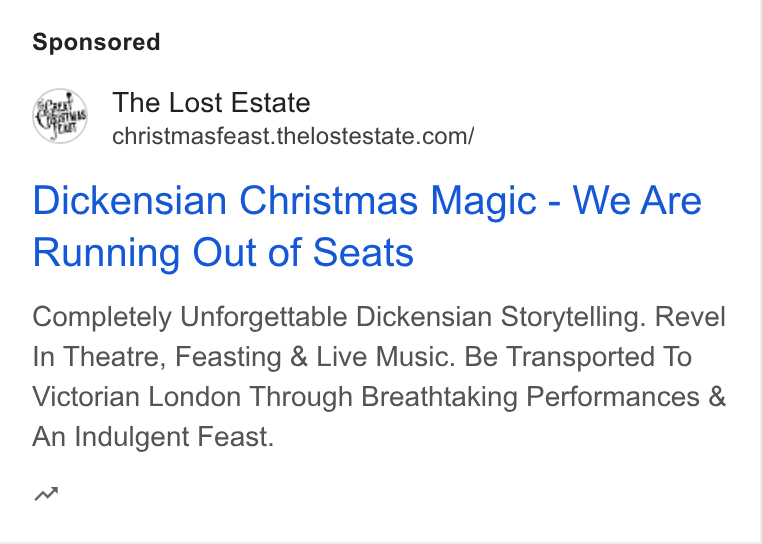Open the christmasfeast.thelostestate.com URL
Image resolution: width=762 pixels, height=544 pixels.
tap(293, 136)
